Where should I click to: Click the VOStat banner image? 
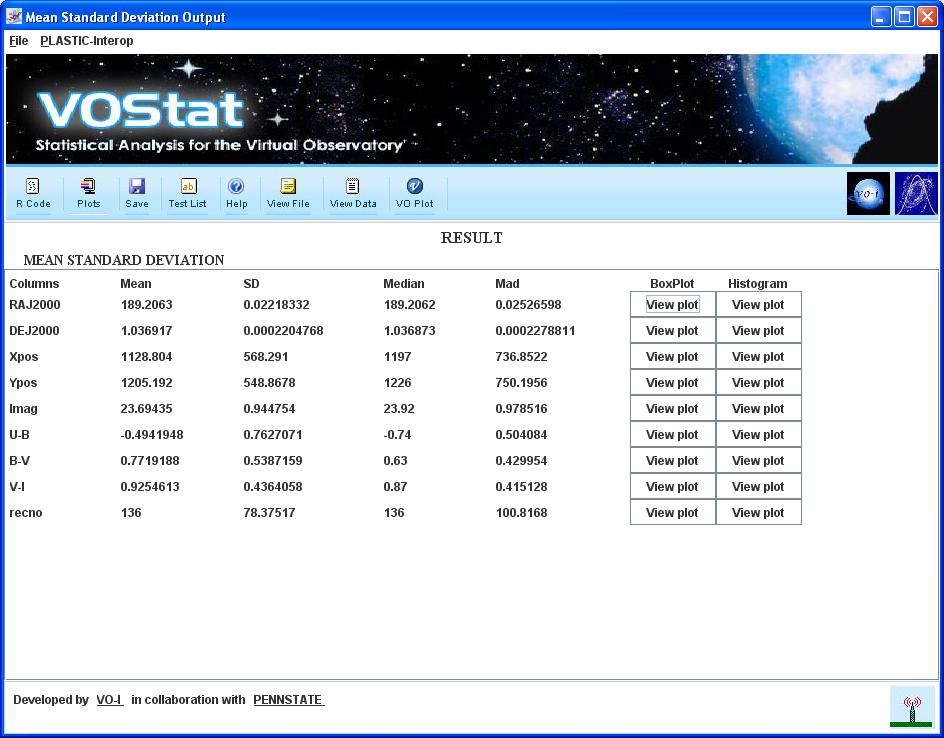click(472, 109)
